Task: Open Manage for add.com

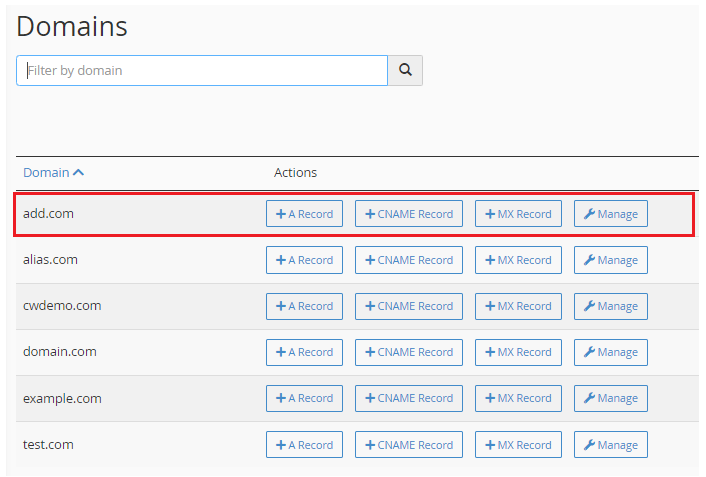Action: tap(610, 214)
